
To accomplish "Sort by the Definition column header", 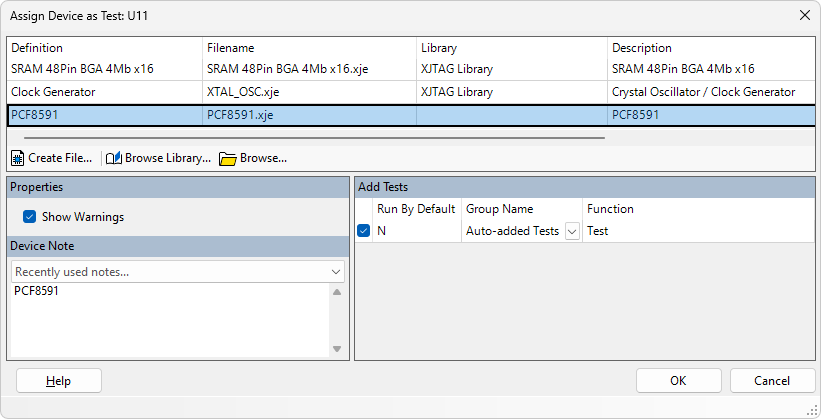I will click(x=37, y=48).
